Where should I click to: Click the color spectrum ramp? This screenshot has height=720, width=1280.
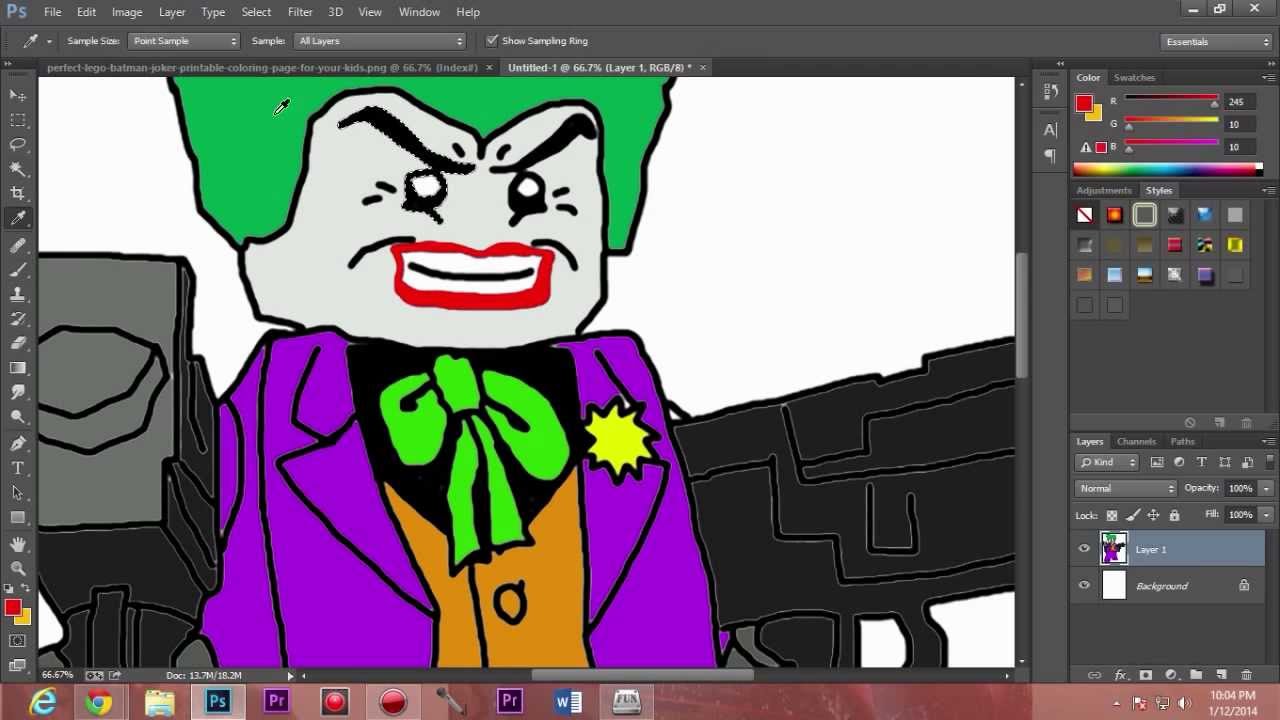(x=1168, y=170)
